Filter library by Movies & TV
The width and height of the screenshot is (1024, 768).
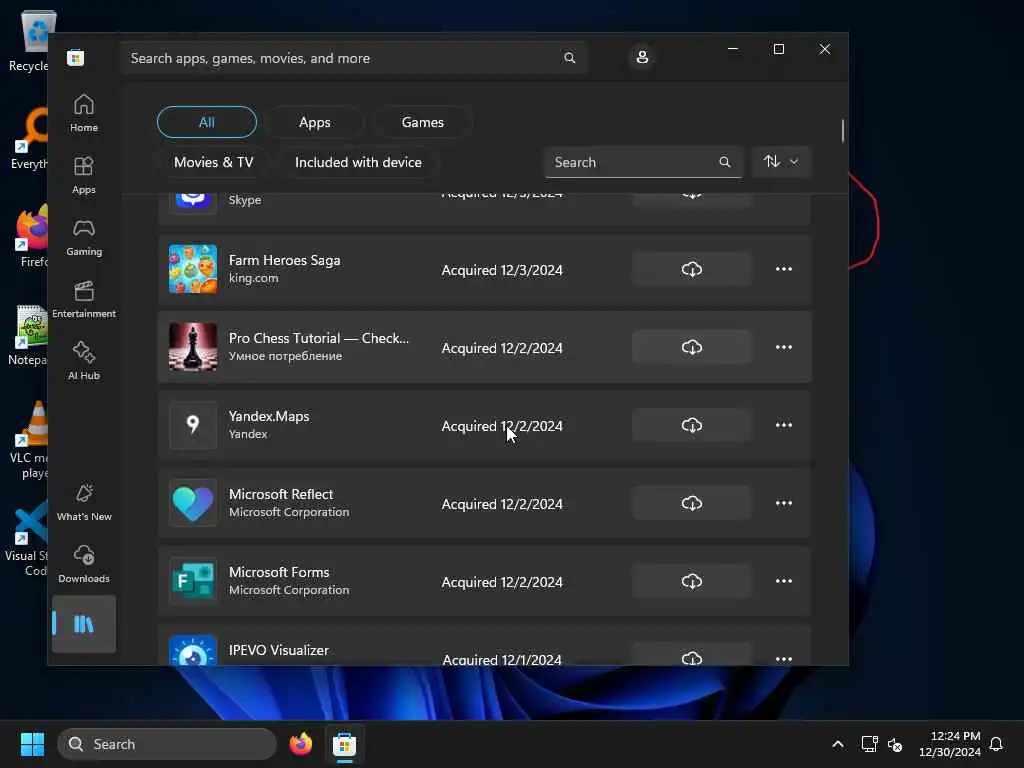pyautogui.click(x=214, y=162)
